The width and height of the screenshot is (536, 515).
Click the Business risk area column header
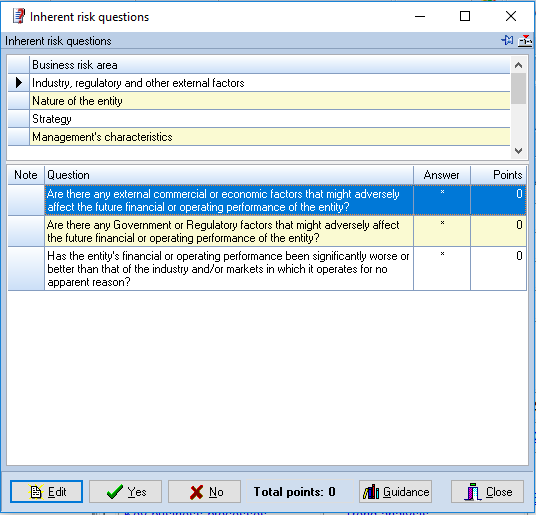click(x=269, y=65)
